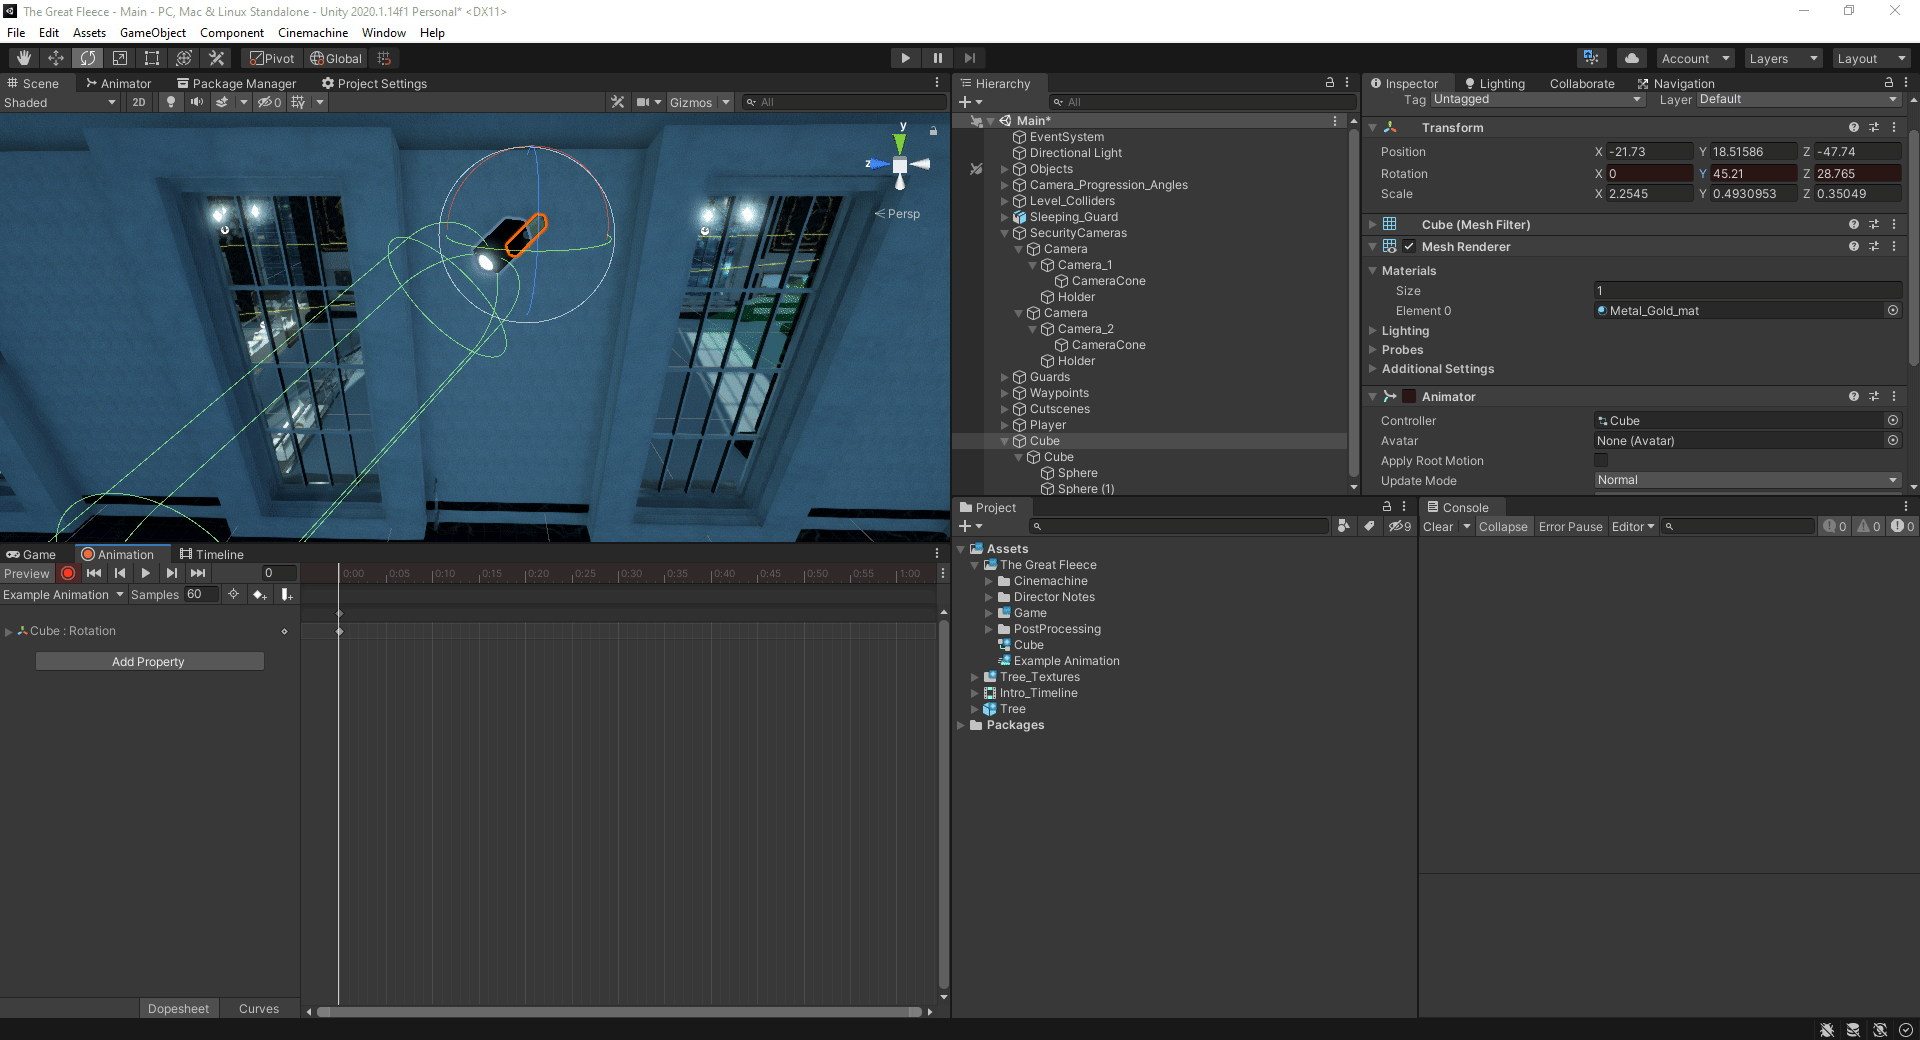Switch to Navigation tab
The height and width of the screenshot is (1040, 1920).
1675,83
